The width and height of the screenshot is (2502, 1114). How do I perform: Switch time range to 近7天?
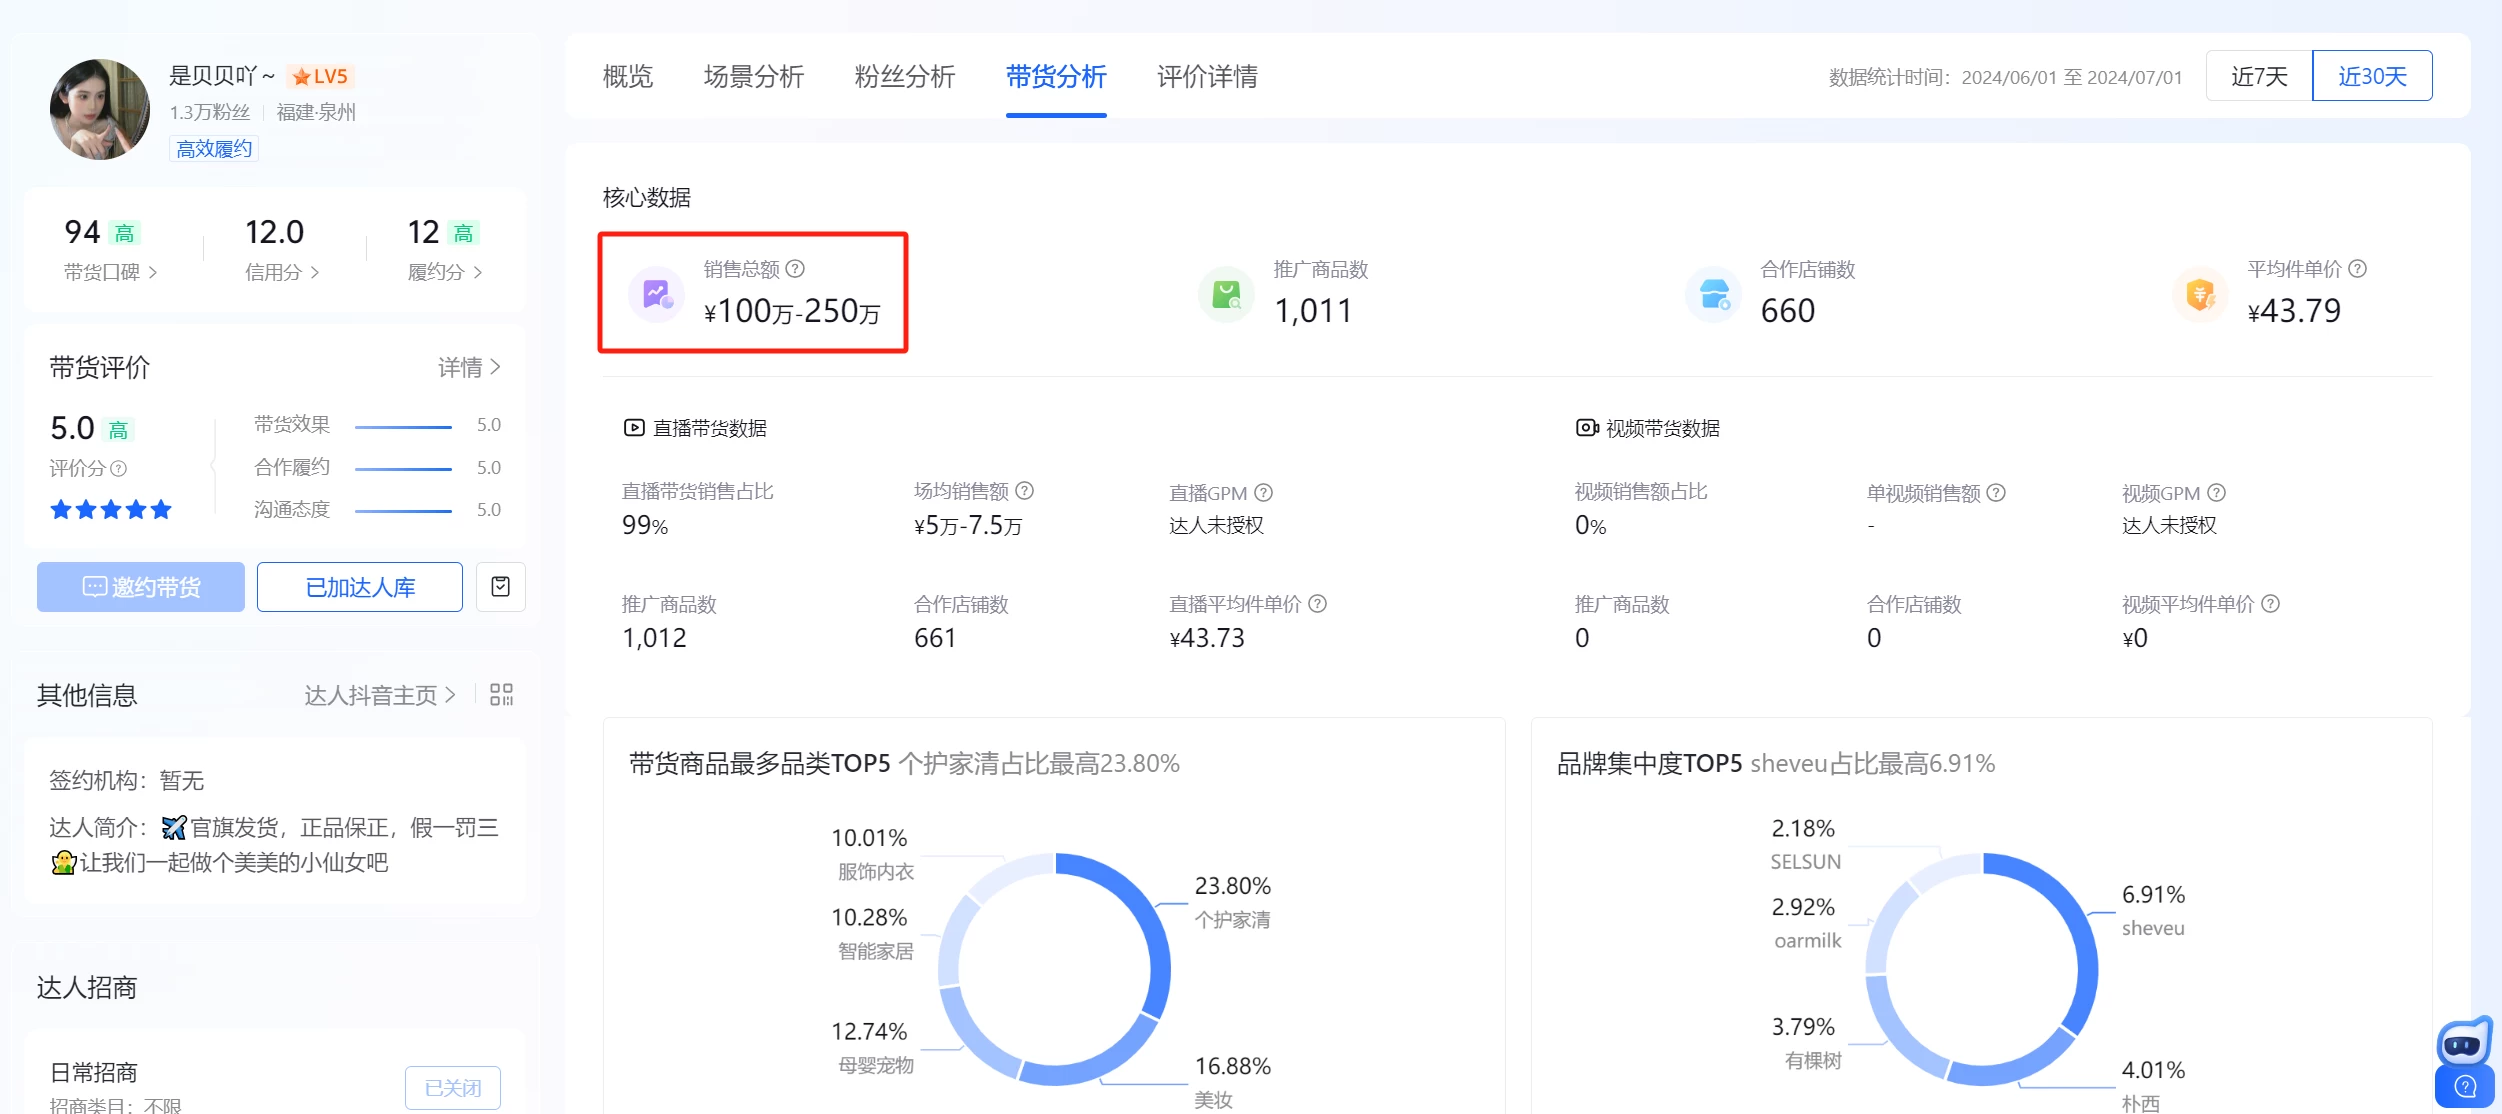tap(2257, 75)
